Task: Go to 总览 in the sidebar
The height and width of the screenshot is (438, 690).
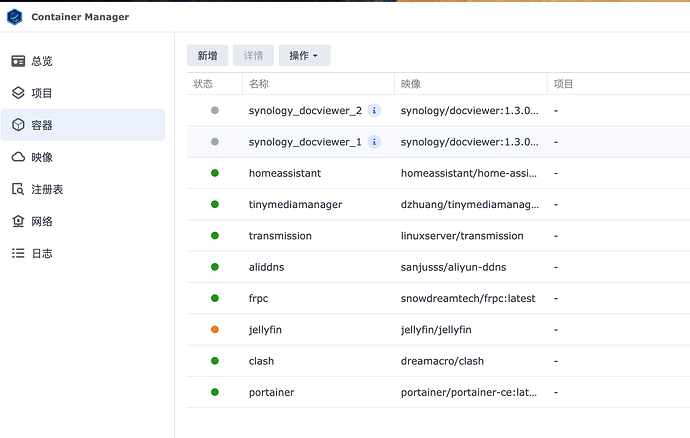Action: [x=42, y=61]
